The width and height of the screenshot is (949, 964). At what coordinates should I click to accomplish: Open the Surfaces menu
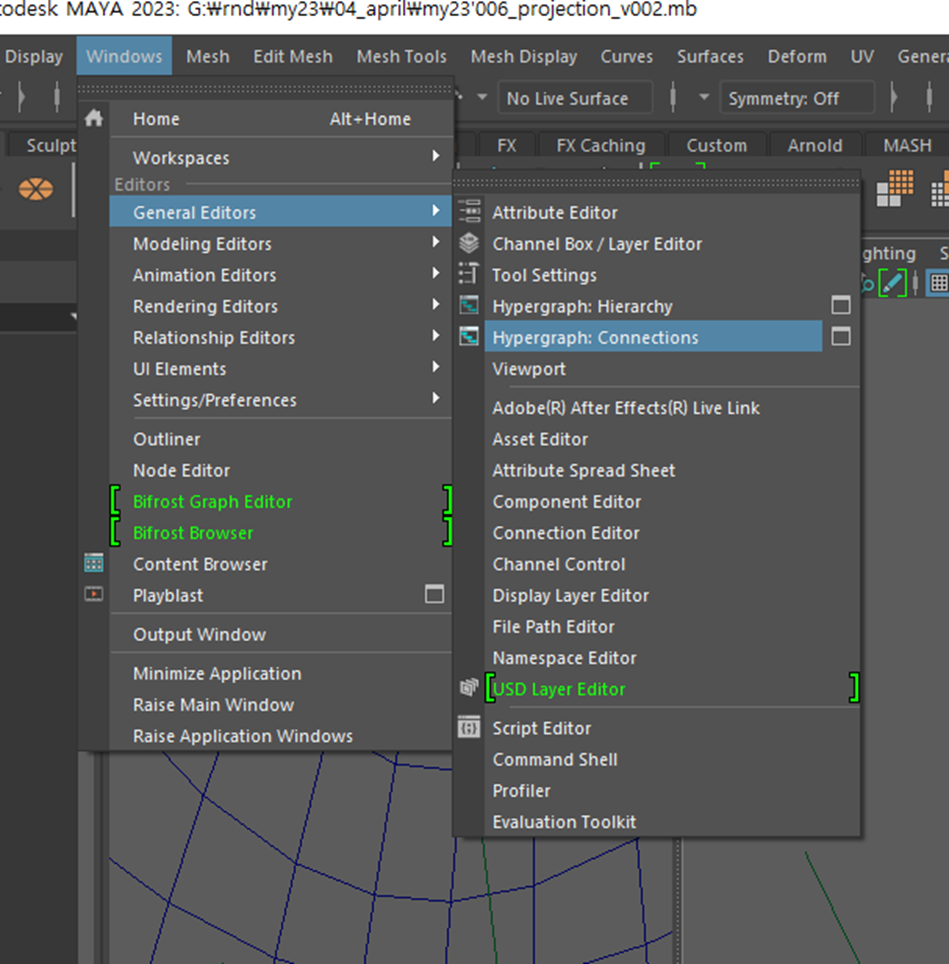click(x=710, y=56)
